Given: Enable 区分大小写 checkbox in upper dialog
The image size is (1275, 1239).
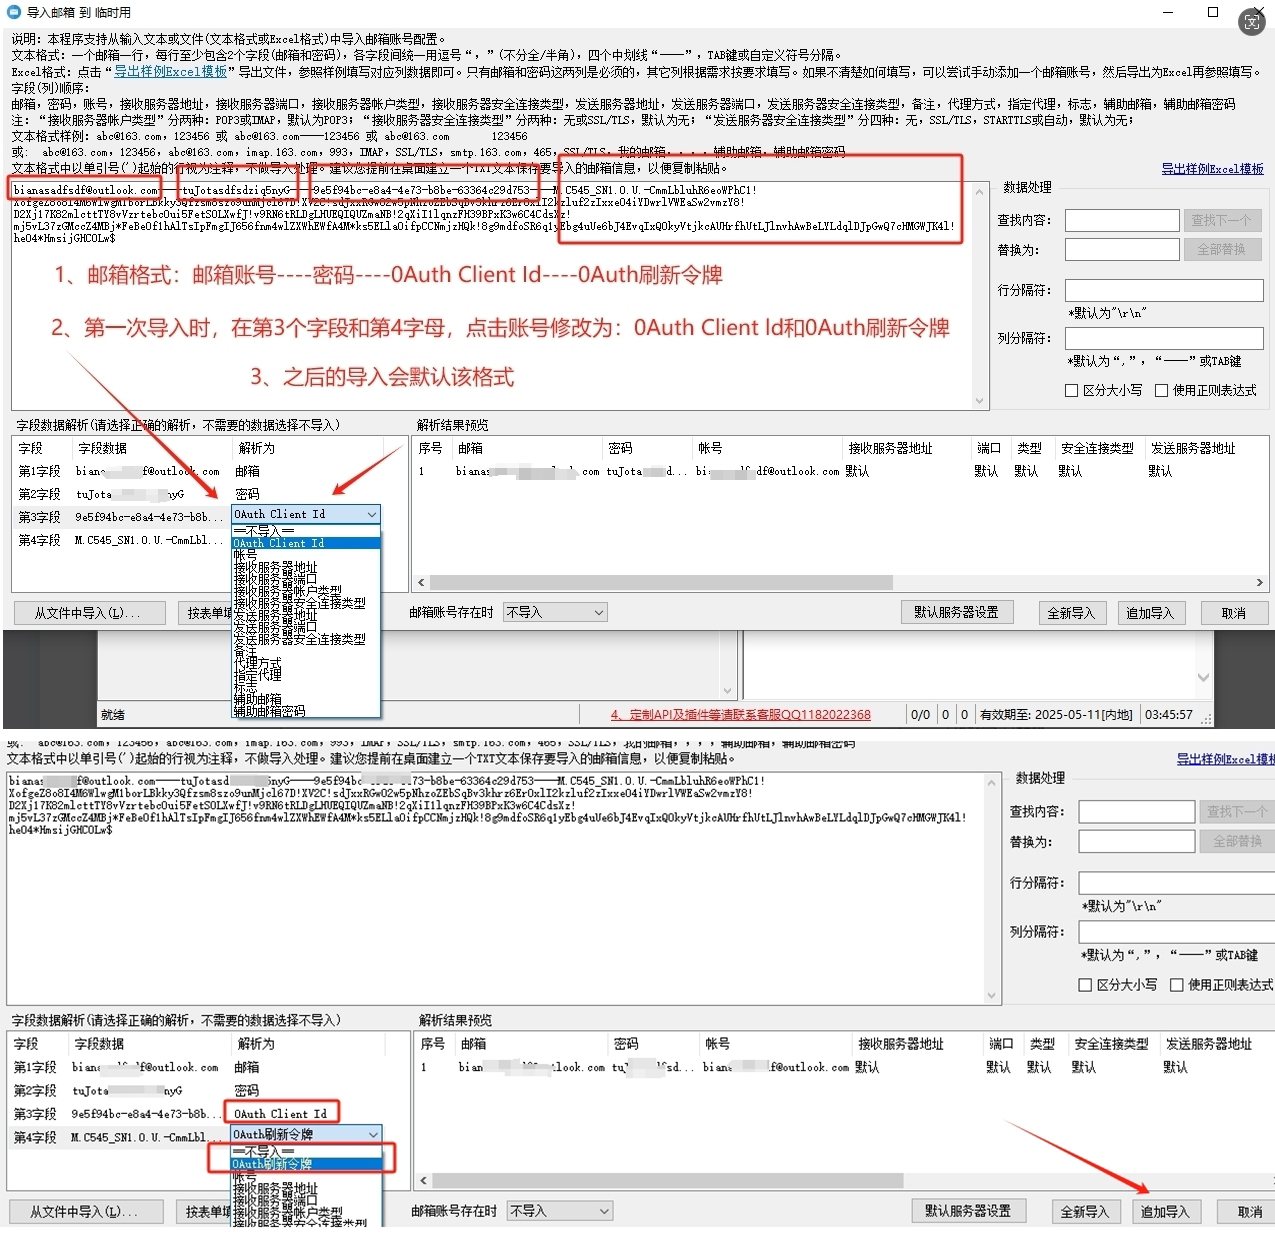Looking at the screenshot, I should tap(1071, 391).
